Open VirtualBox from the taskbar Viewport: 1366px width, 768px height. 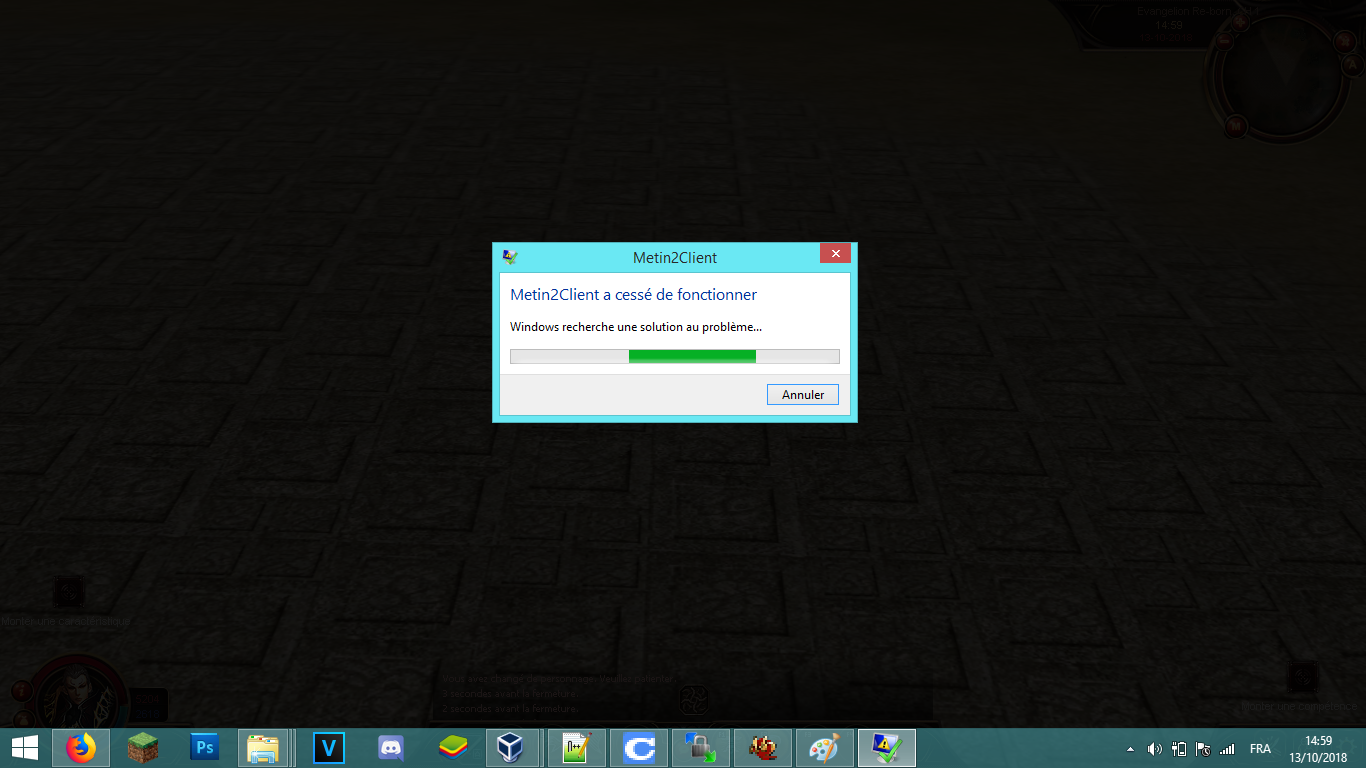pyautogui.click(x=513, y=748)
